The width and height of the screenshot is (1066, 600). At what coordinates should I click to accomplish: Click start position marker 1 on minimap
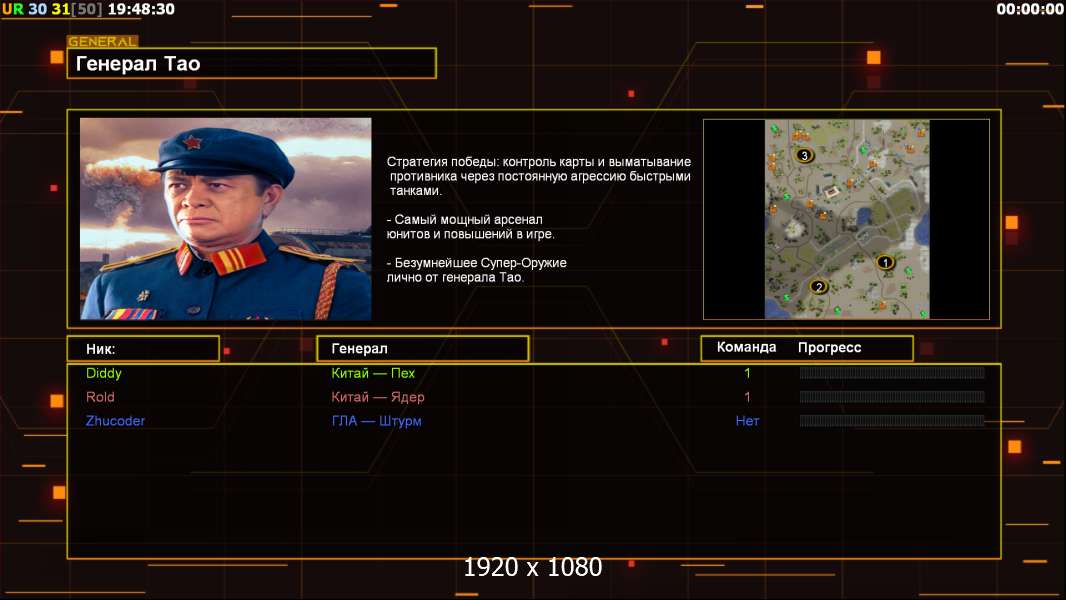click(x=884, y=262)
